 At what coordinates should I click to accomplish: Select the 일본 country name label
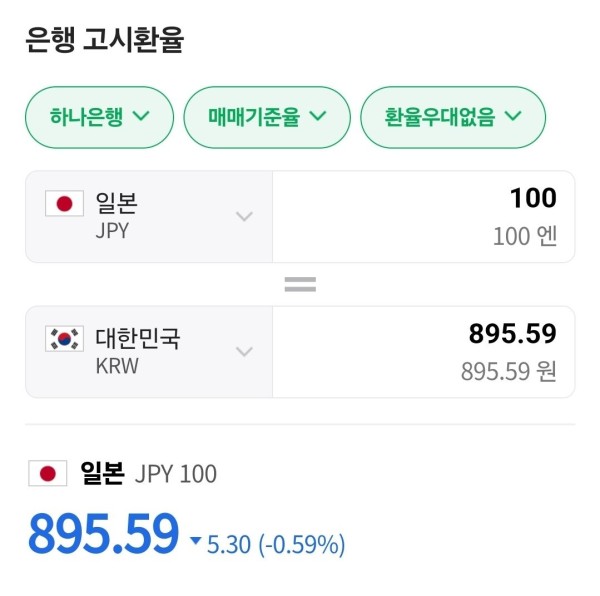coord(116,203)
